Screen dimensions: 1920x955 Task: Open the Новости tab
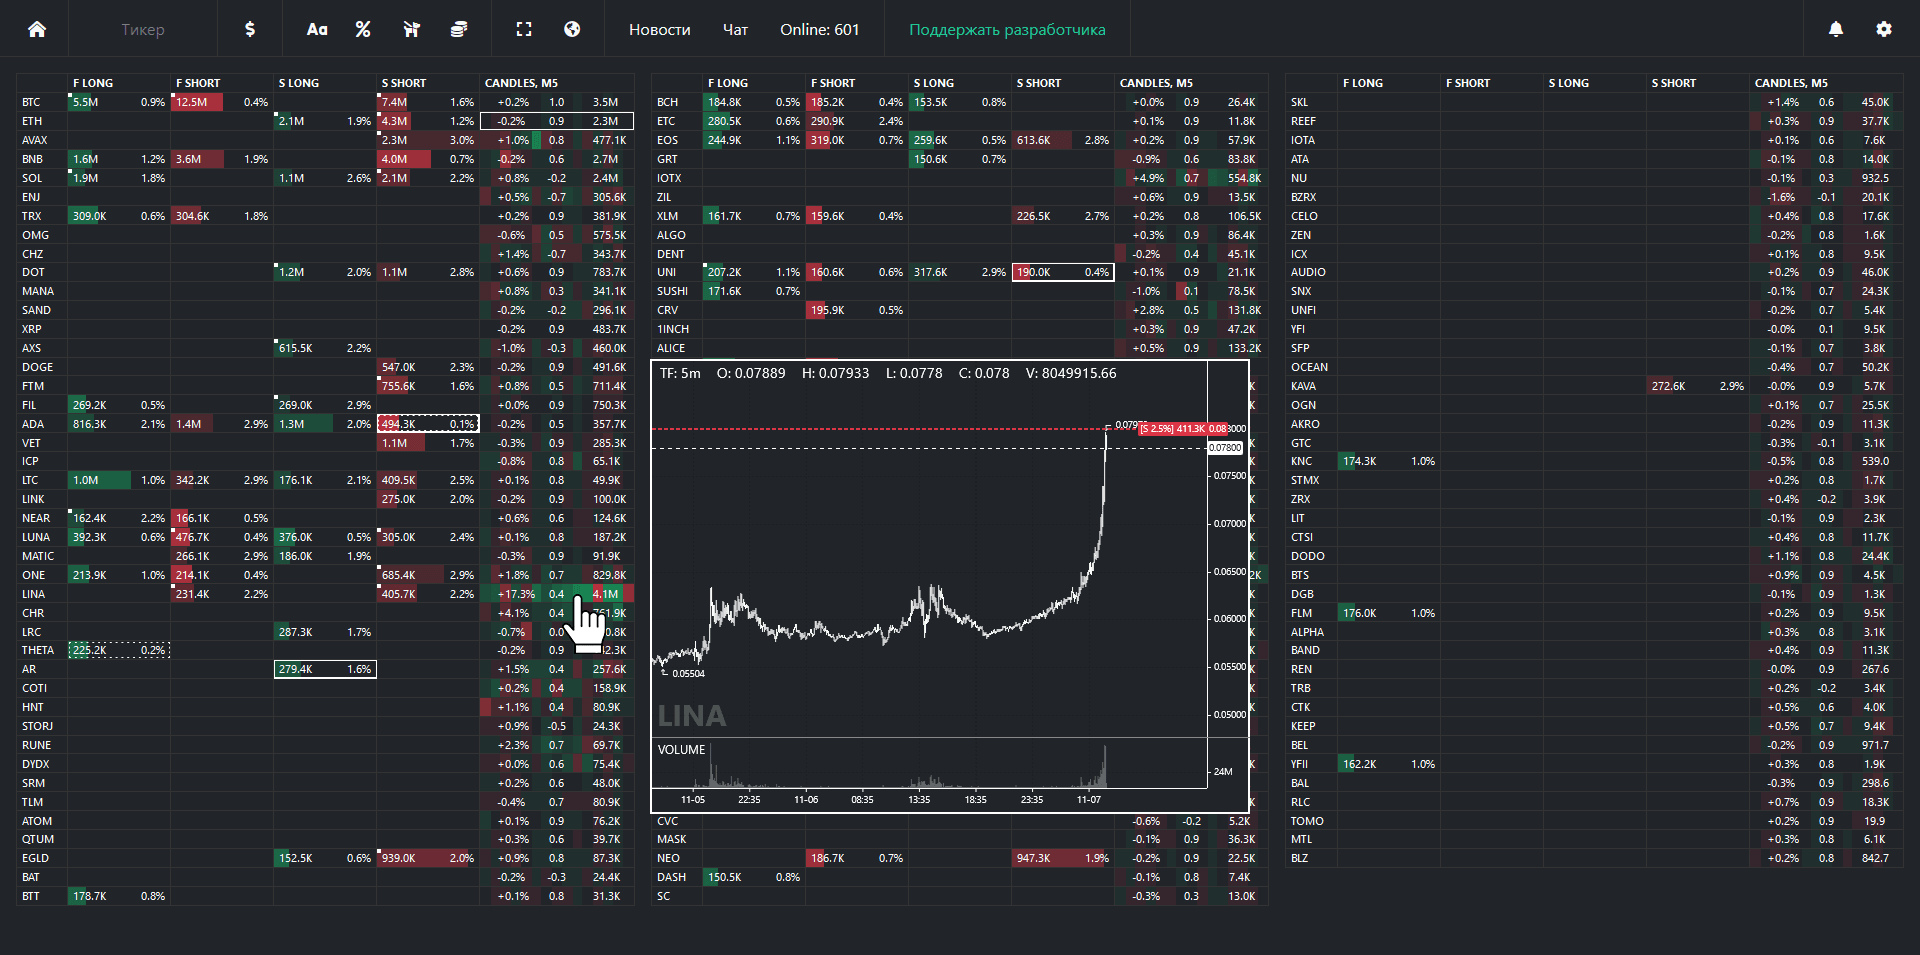[x=659, y=30]
